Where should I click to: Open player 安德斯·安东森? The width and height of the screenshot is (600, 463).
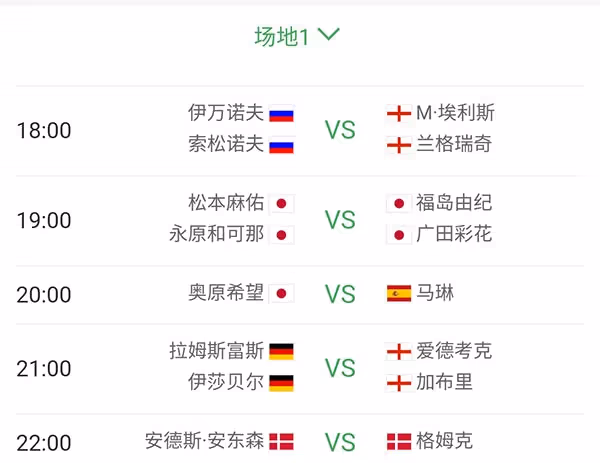[204, 441]
